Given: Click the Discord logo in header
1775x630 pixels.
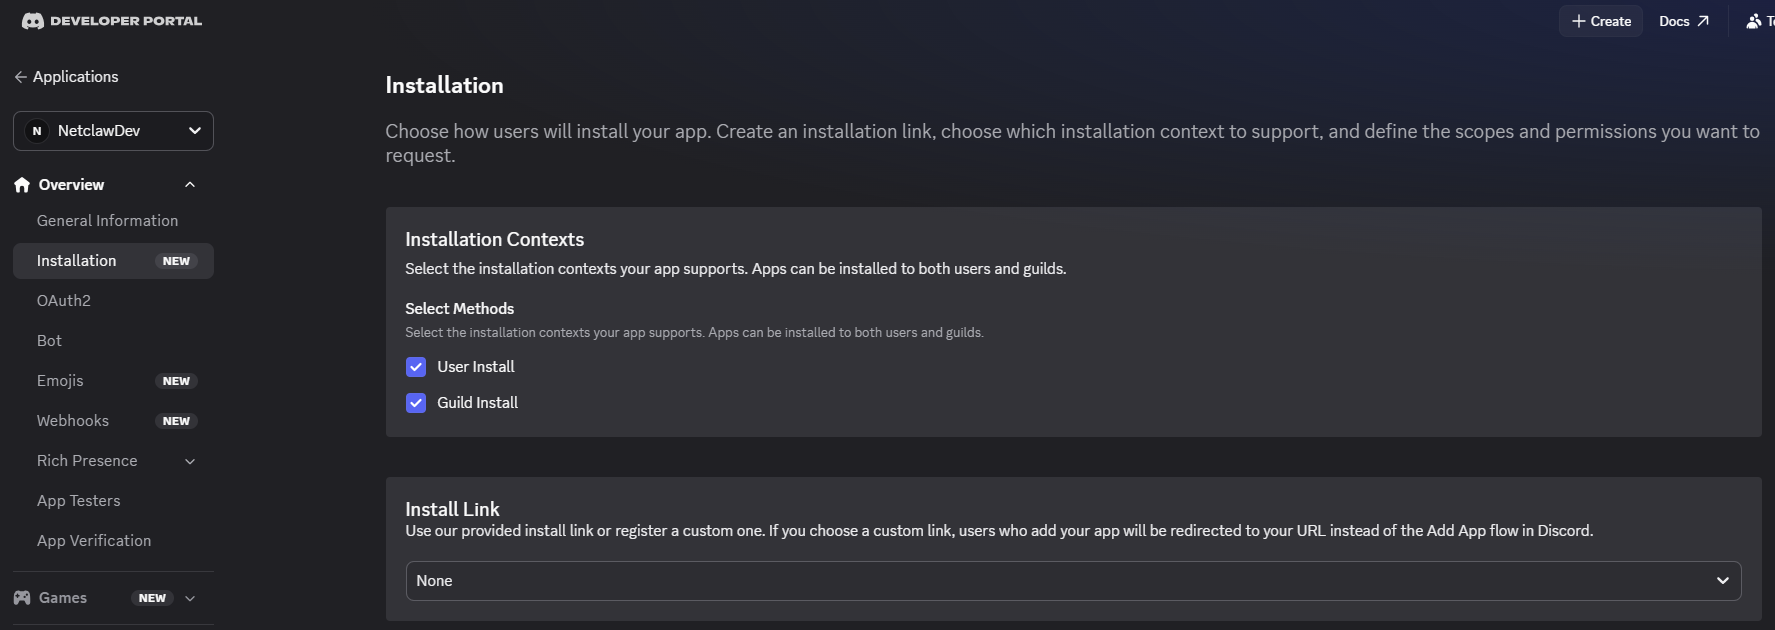Looking at the screenshot, I should tap(33, 21).
